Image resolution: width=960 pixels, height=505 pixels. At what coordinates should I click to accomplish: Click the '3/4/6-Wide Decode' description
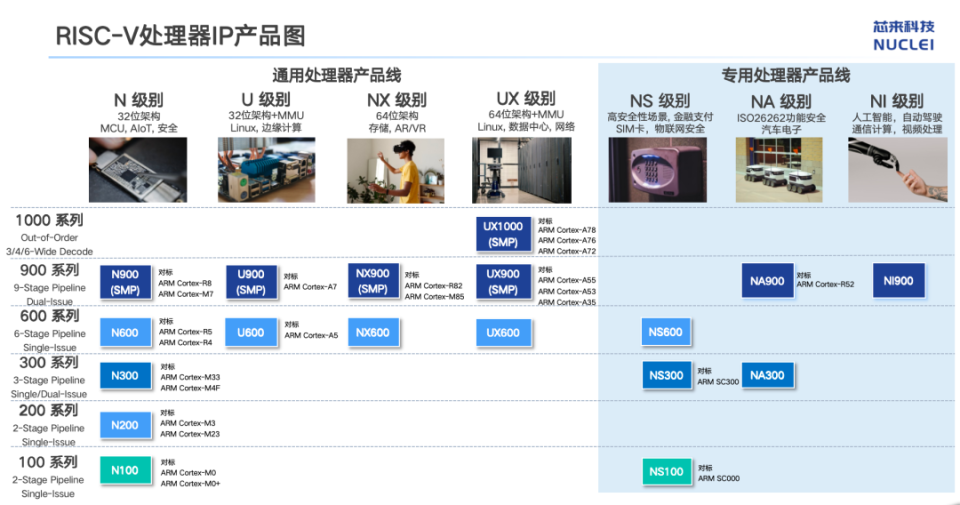point(50,252)
